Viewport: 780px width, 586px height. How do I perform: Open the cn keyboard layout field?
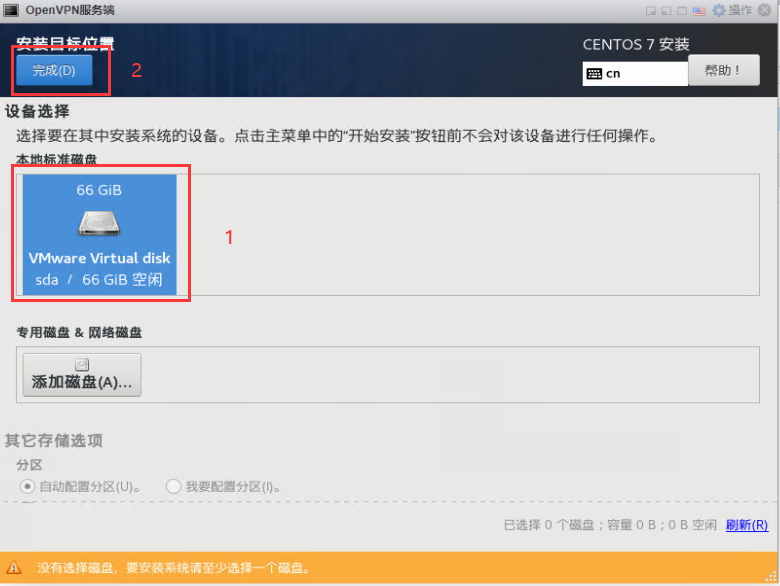[x=635, y=74]
